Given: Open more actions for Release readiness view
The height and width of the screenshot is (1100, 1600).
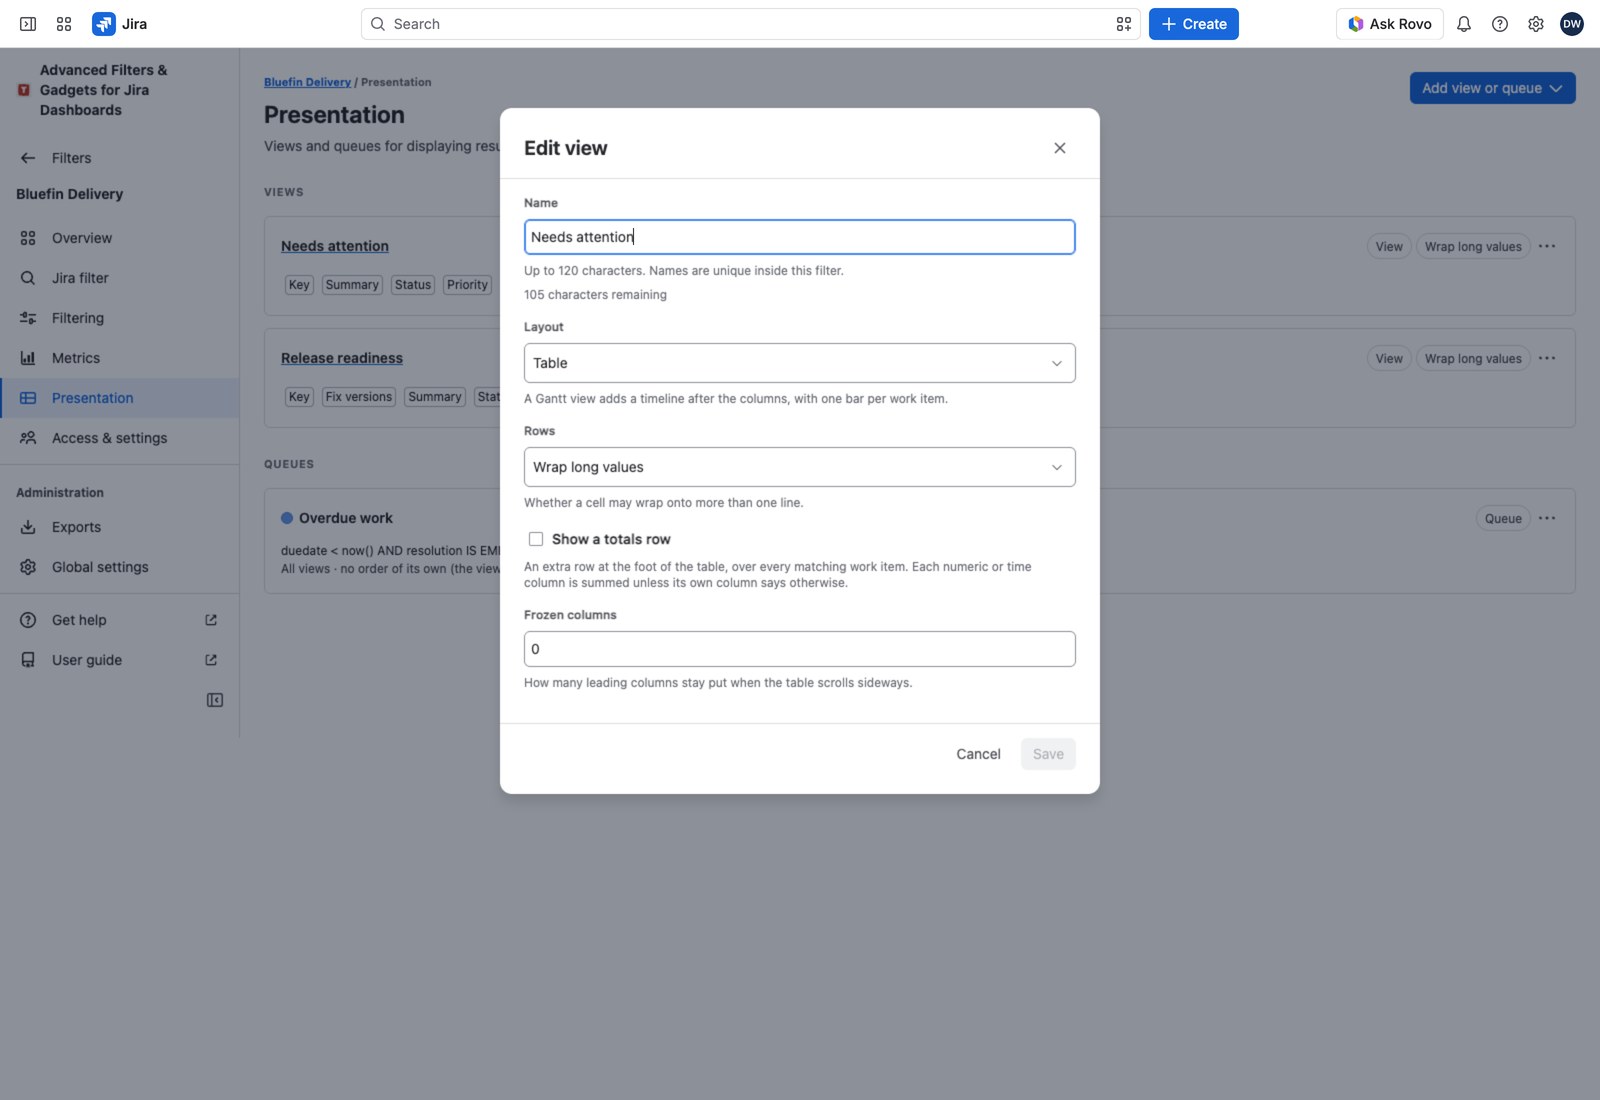Looking at the screenshot, I should pos(1547,358).
